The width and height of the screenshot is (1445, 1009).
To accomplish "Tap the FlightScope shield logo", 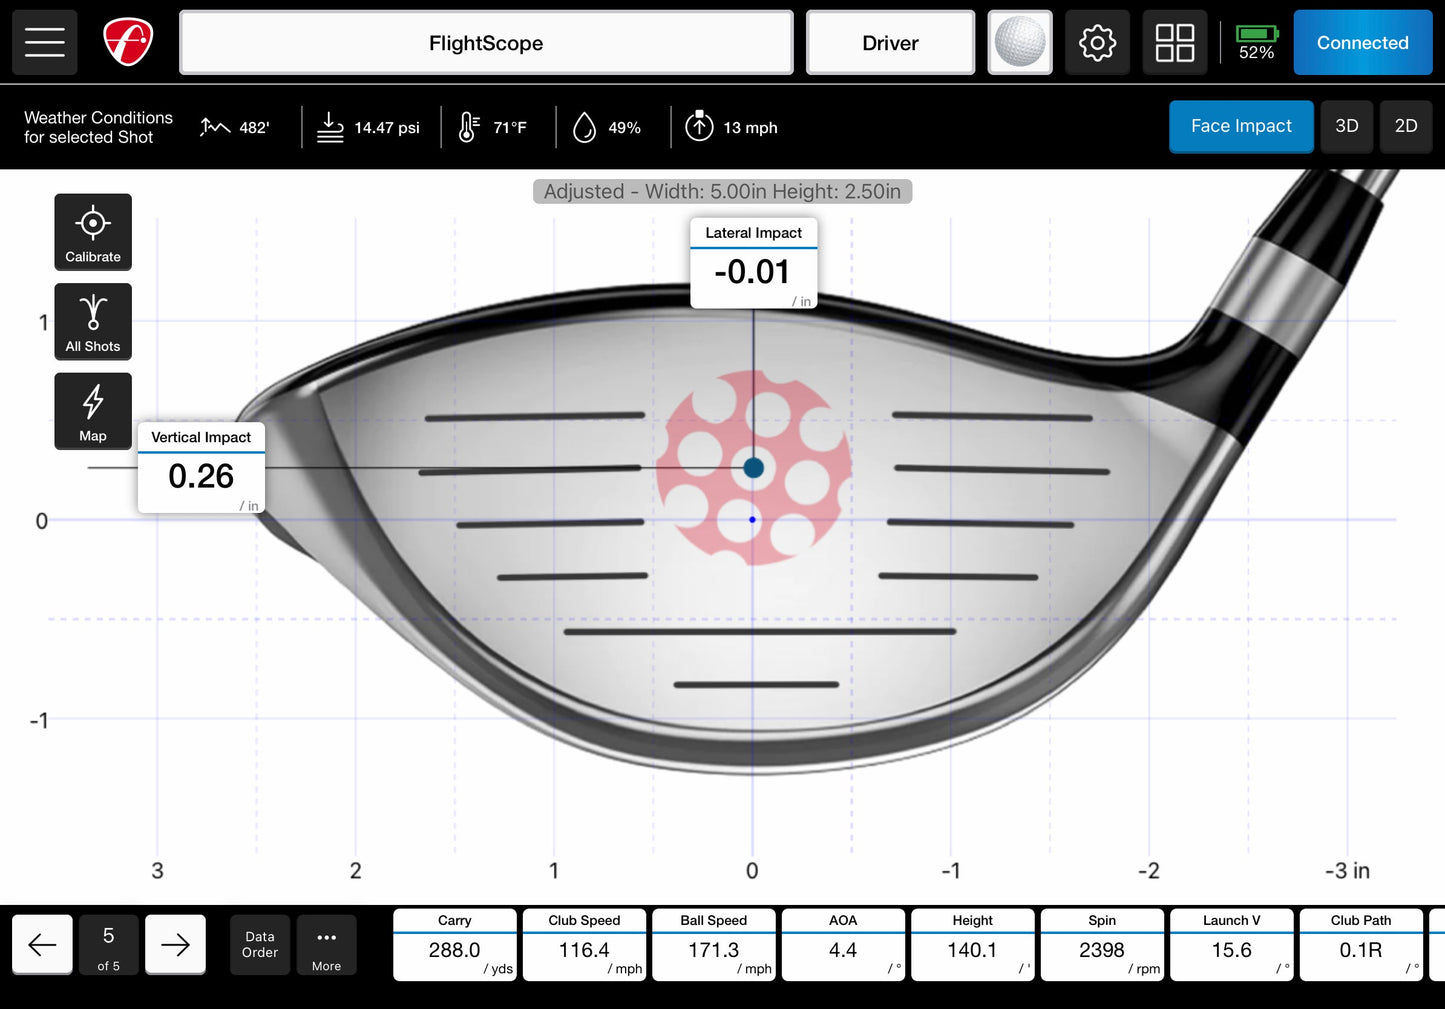I will tap(128, 43).
